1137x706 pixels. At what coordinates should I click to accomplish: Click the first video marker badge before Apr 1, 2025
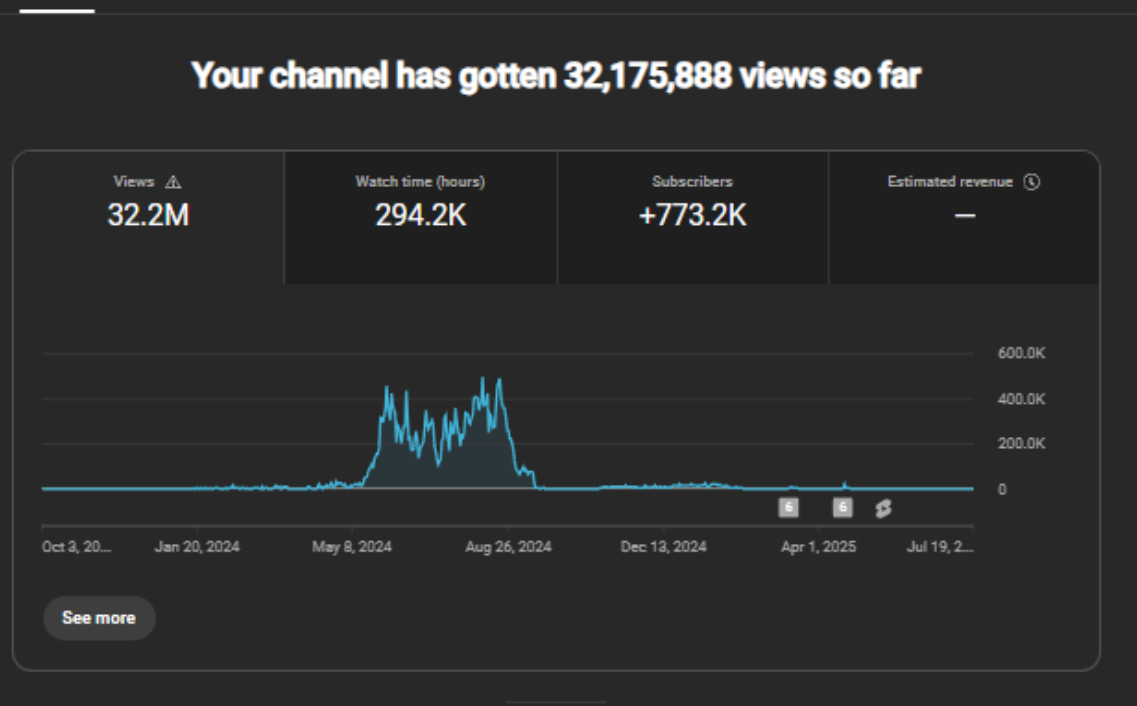click(x=788, y=507)
